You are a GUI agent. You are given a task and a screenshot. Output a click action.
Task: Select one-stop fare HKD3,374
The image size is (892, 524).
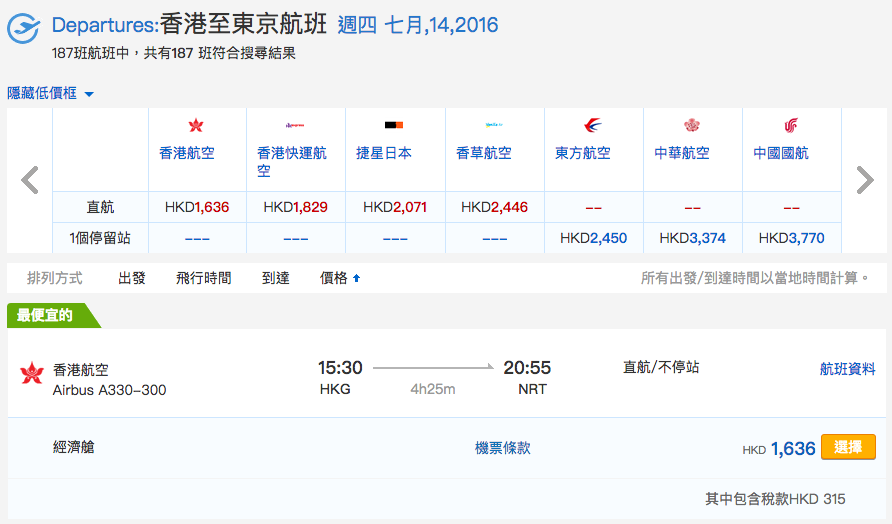[x=692, y=238]
